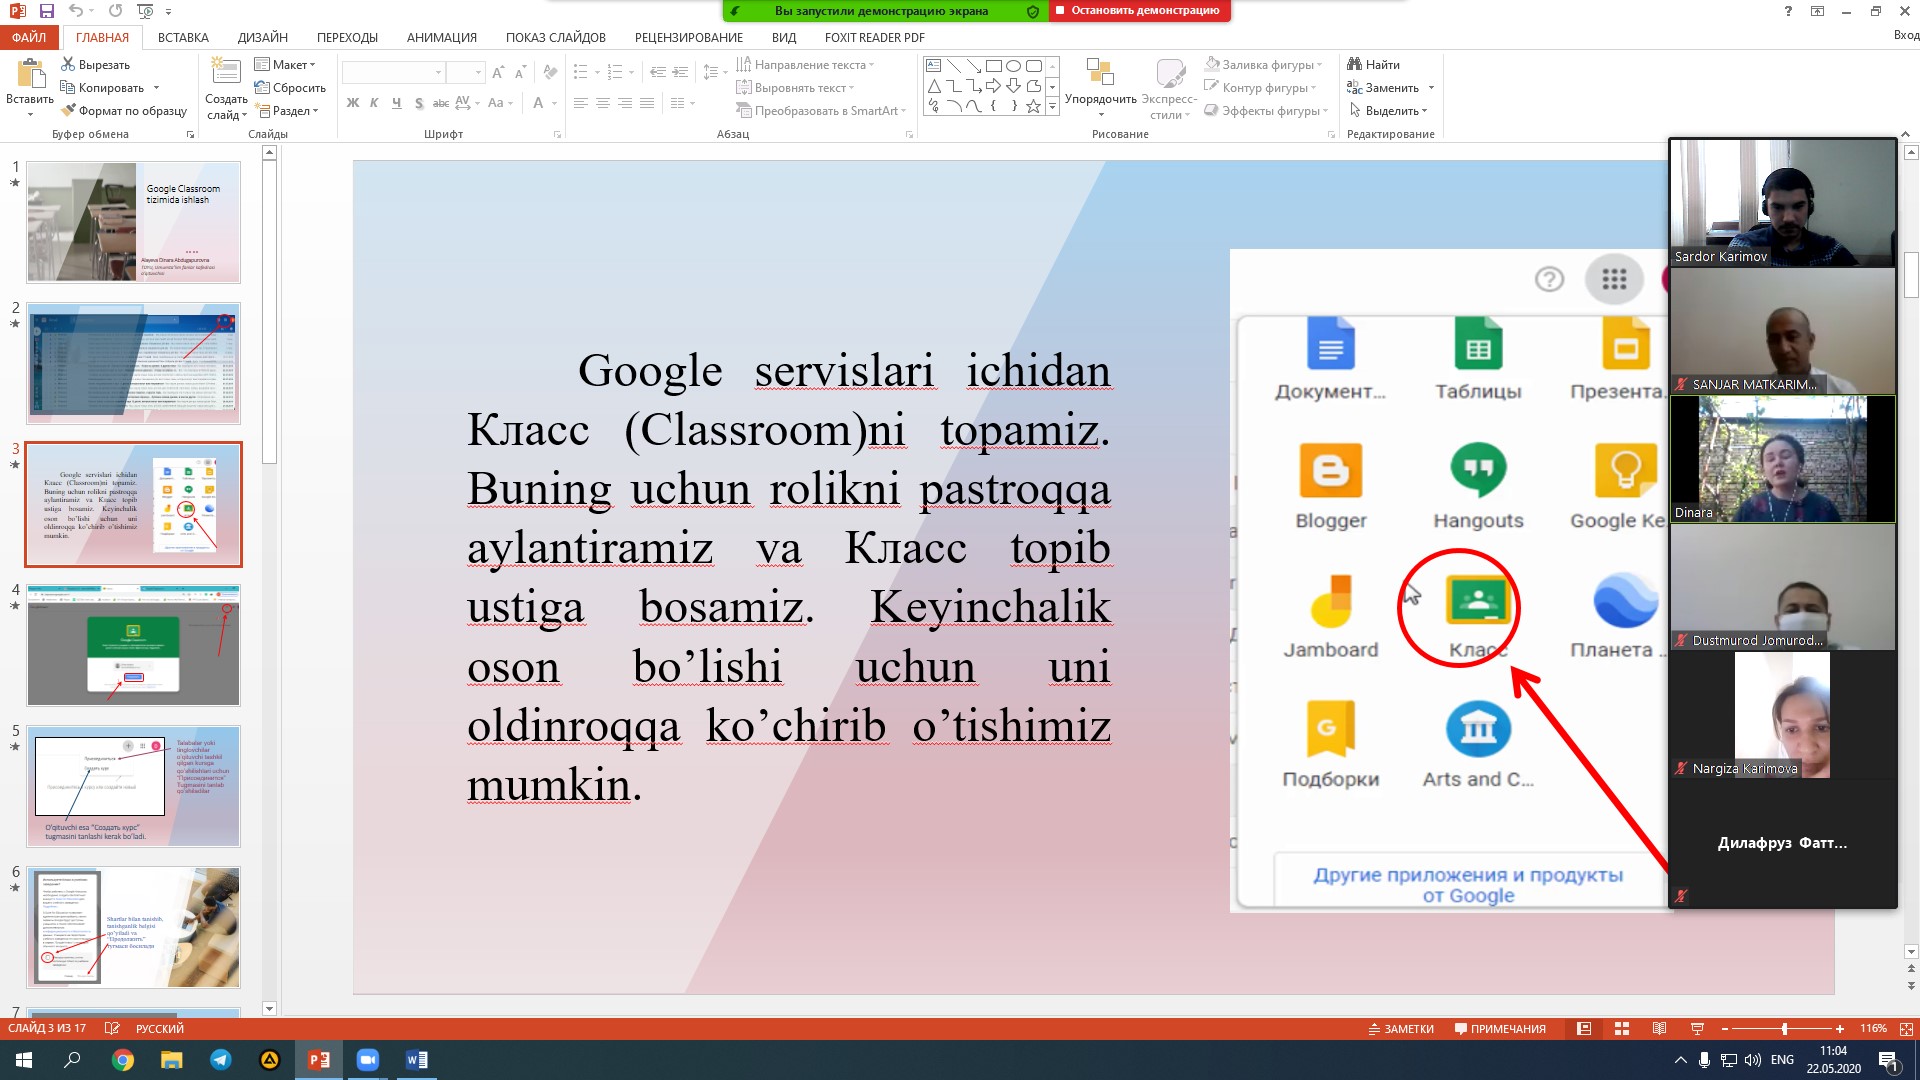
Task: Toggle the Comments (ПРИМЕЧАНИЯ) pane
Action: click(x=1500, y=1028)
